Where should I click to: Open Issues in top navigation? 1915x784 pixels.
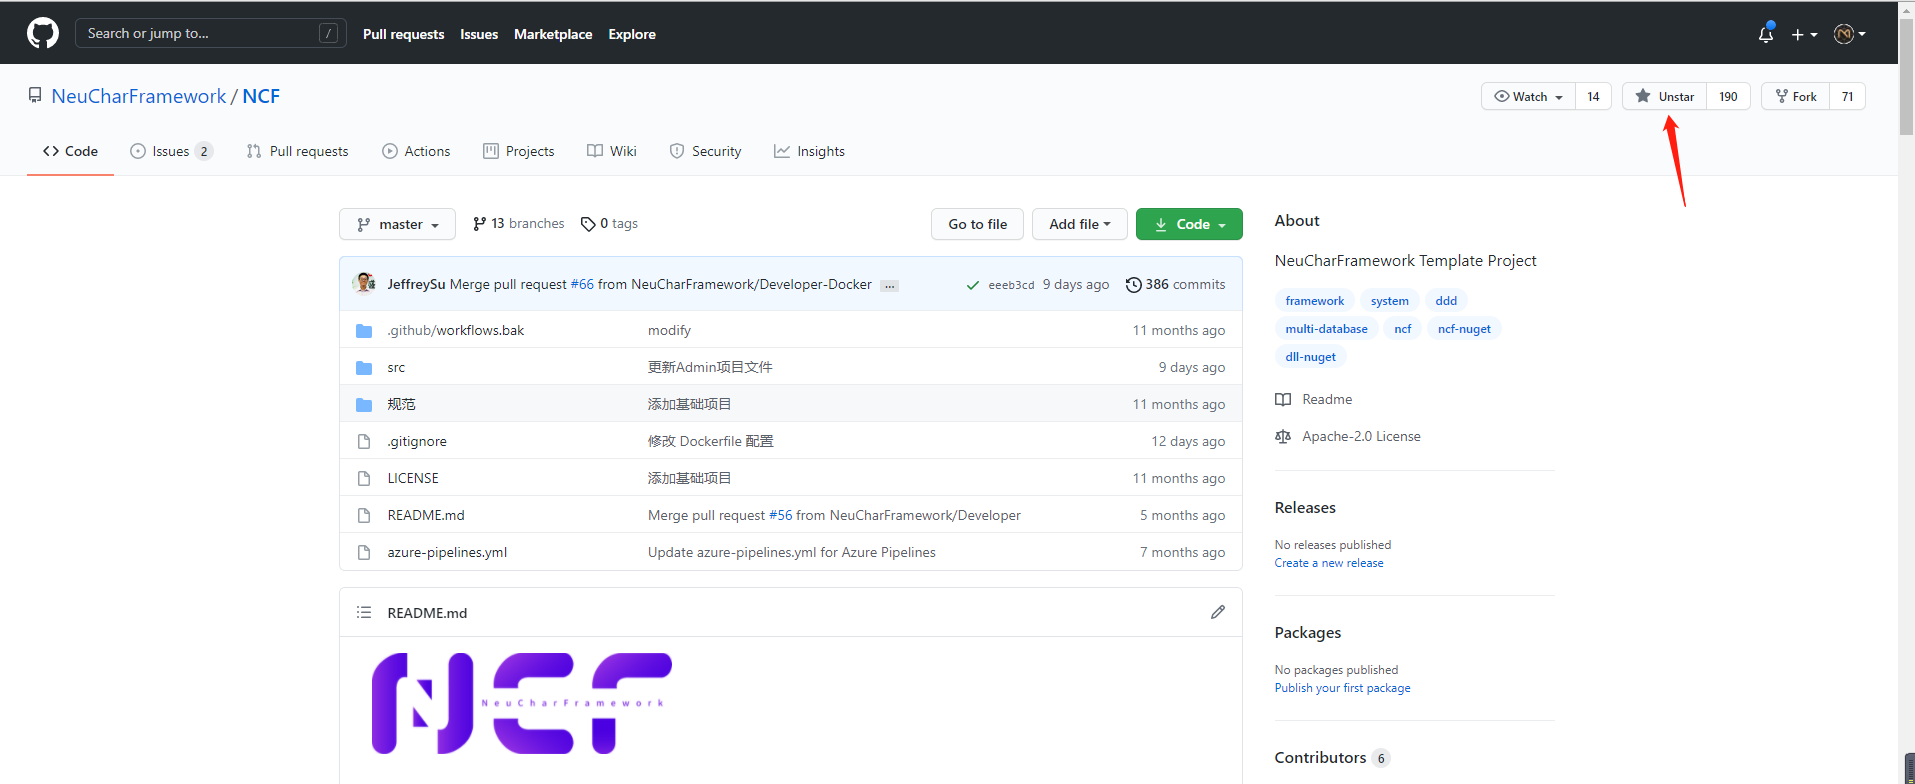coord(479,34)
